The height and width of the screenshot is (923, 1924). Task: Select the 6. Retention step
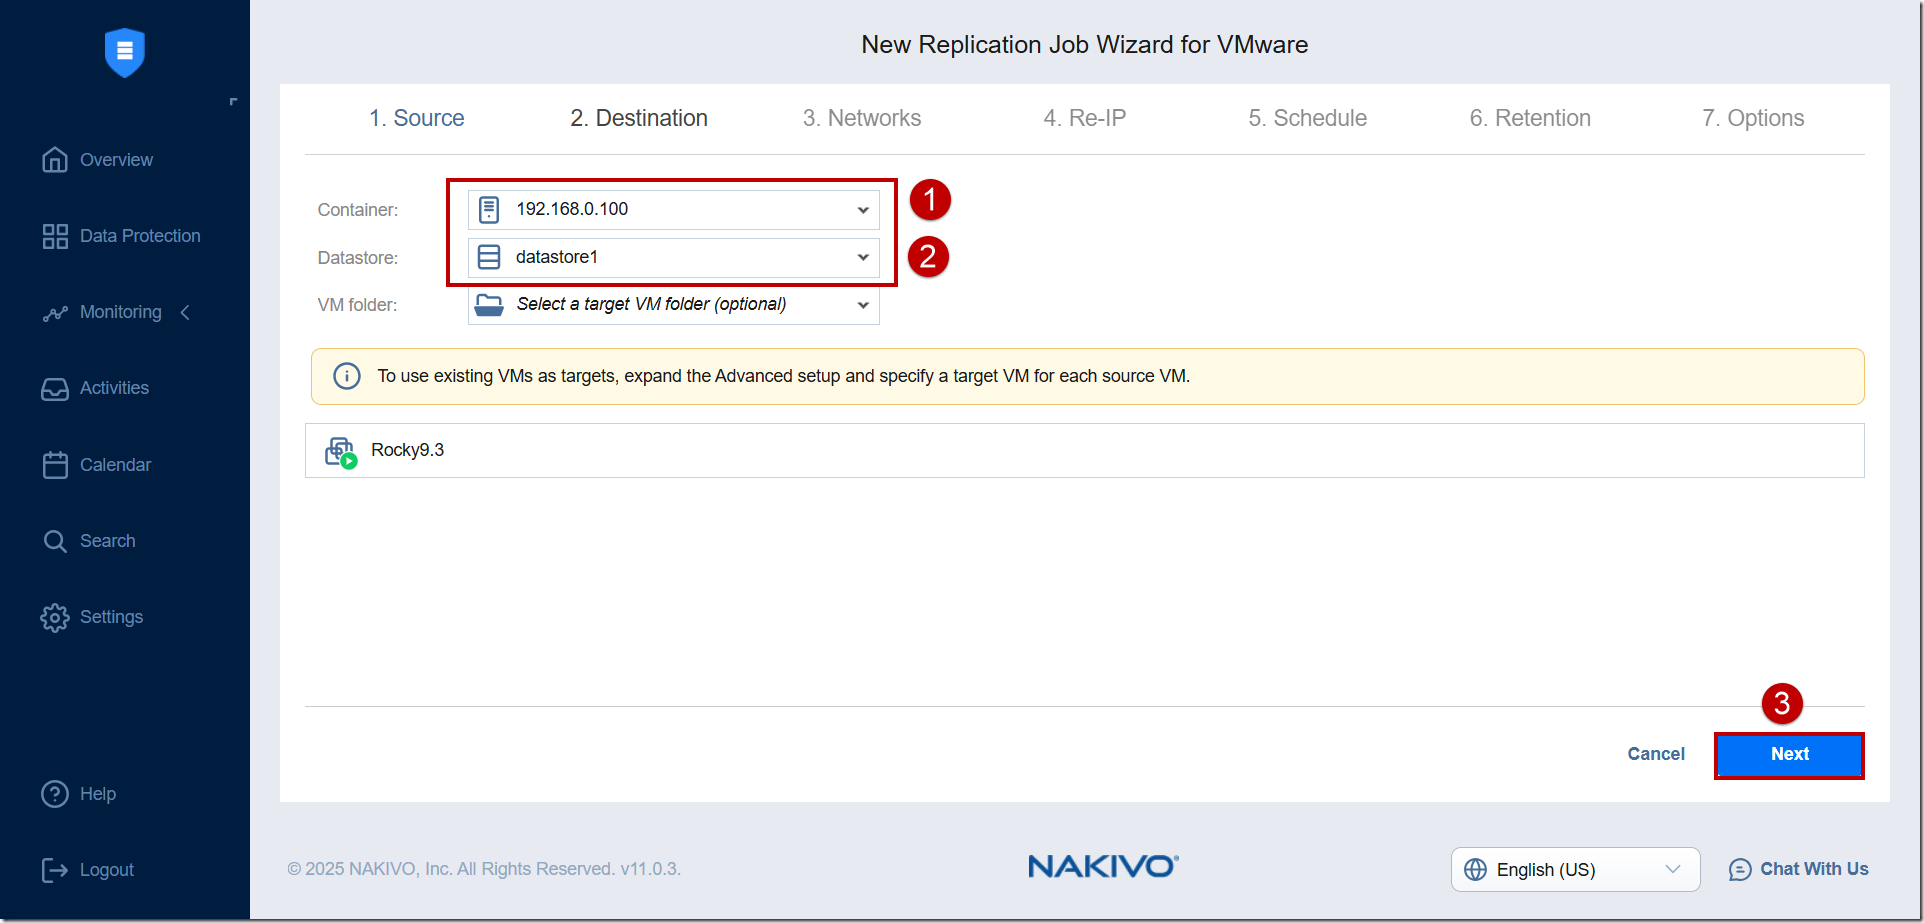(1530, 118)
